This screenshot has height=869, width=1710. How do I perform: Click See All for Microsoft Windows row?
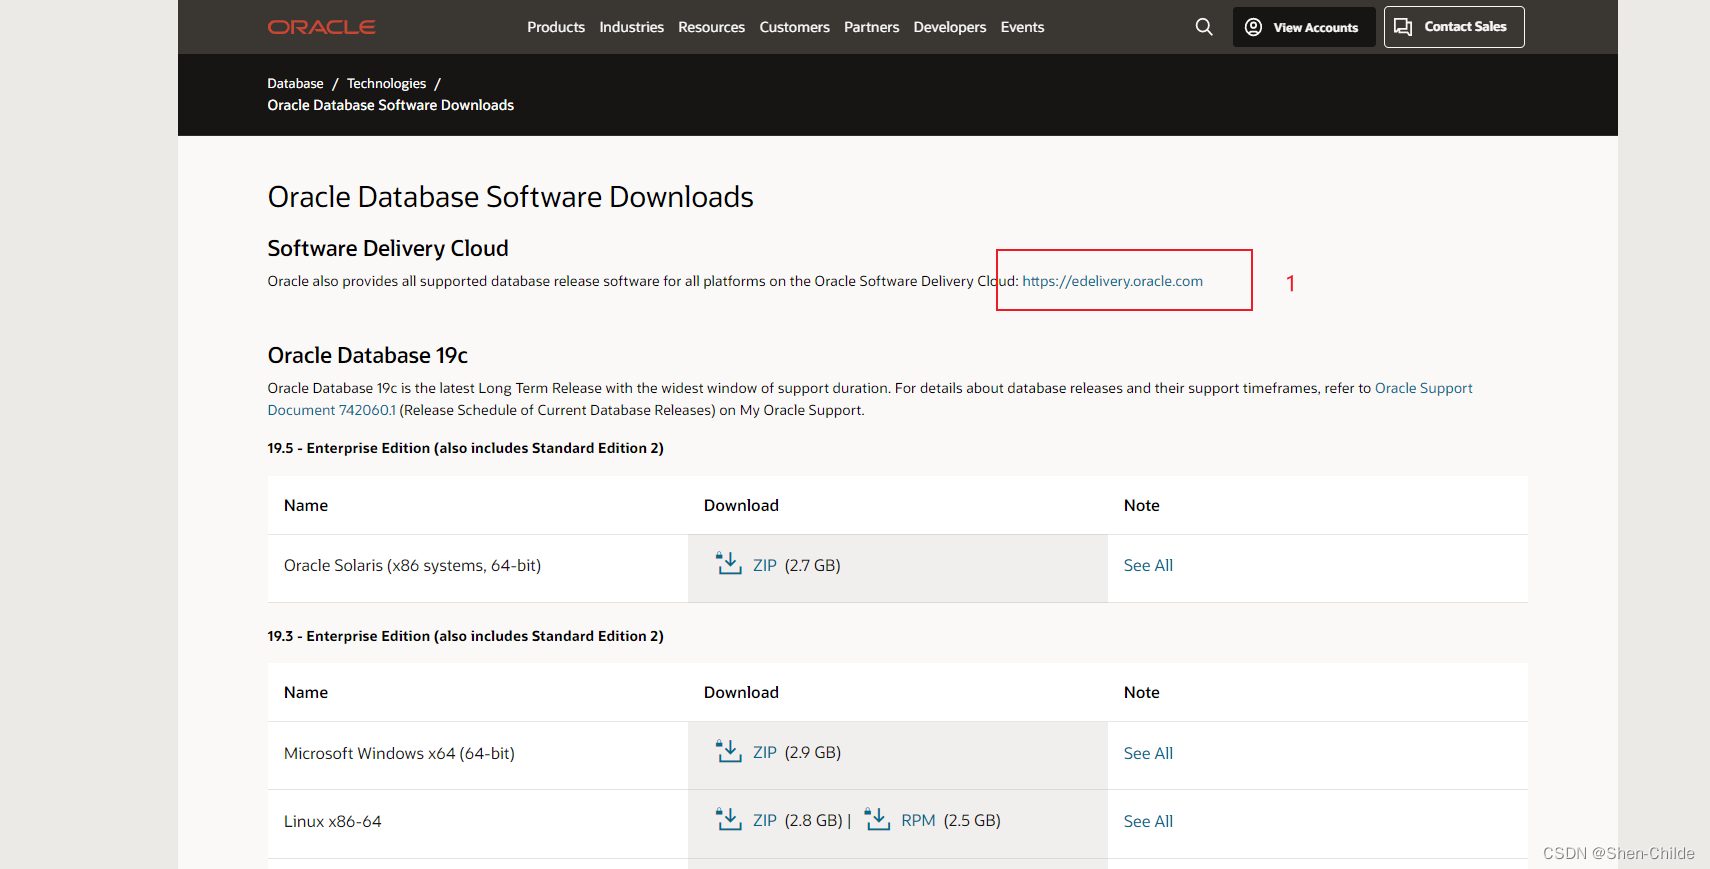(1148, 753)
